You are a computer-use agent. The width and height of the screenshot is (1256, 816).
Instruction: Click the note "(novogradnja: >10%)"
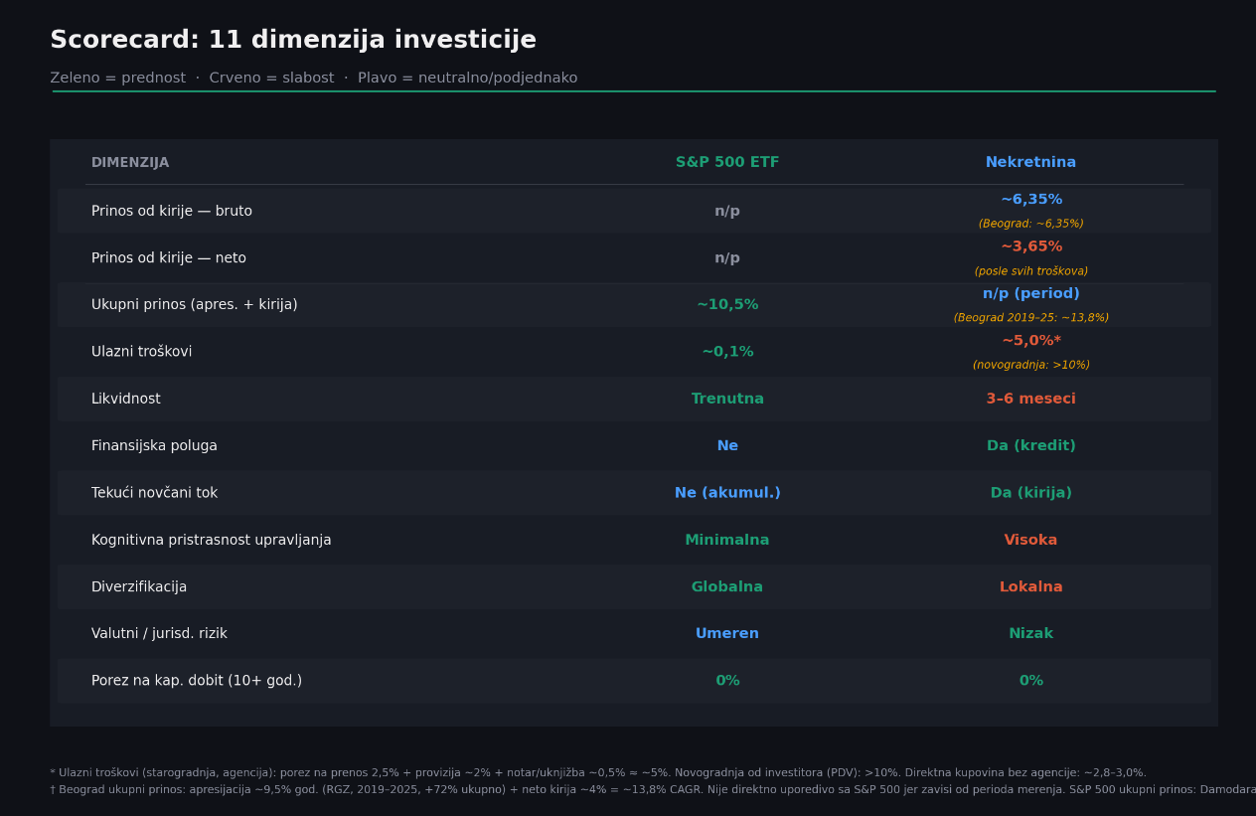(1031, 365)
